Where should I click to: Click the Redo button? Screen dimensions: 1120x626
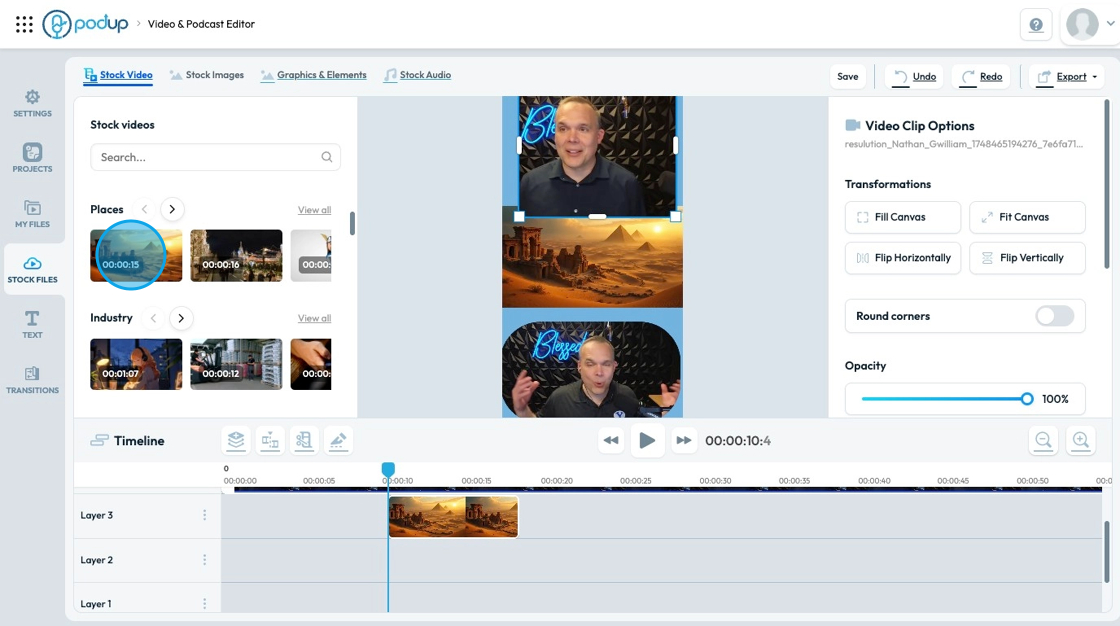[981, 76]
